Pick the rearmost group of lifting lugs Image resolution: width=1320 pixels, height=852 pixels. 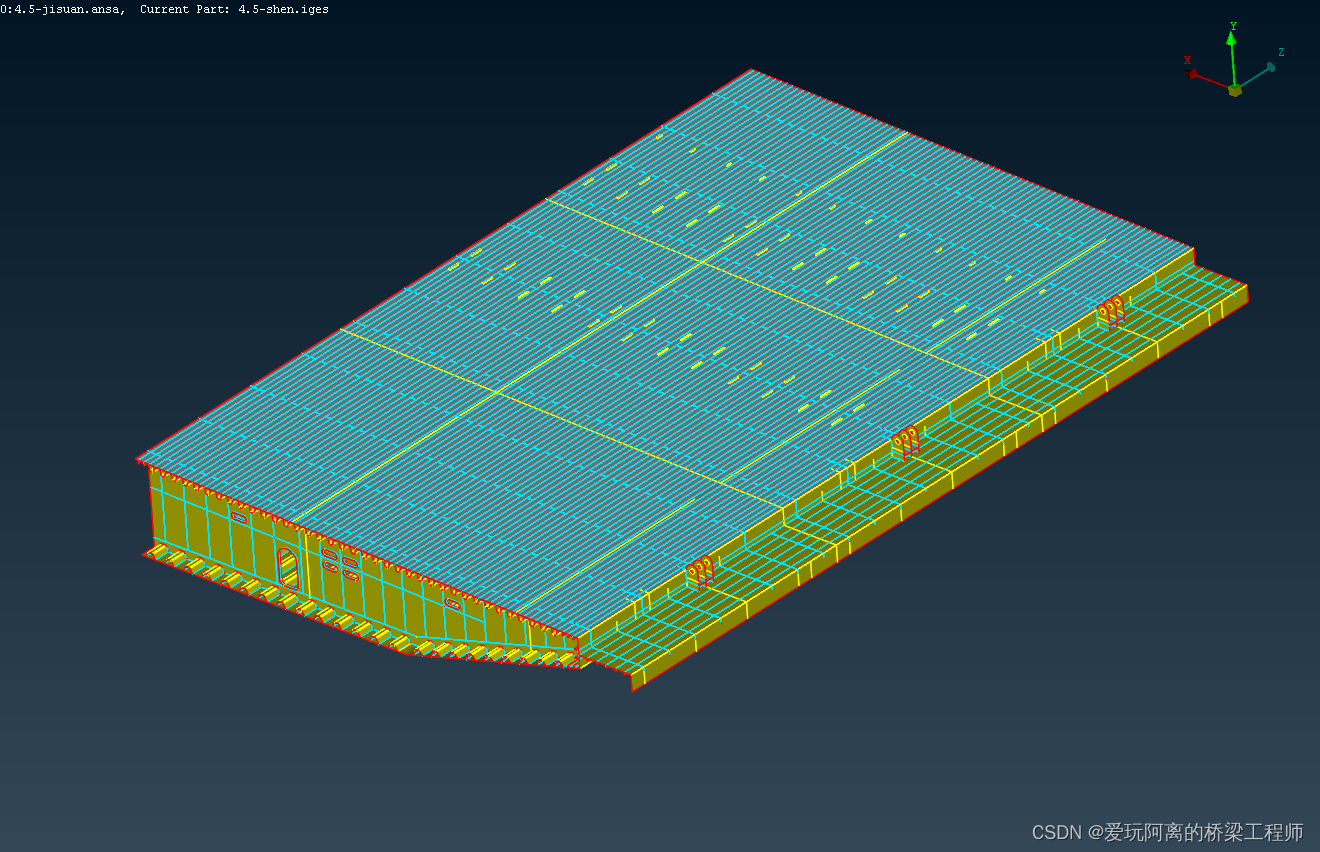click(x=1110, y=310)
